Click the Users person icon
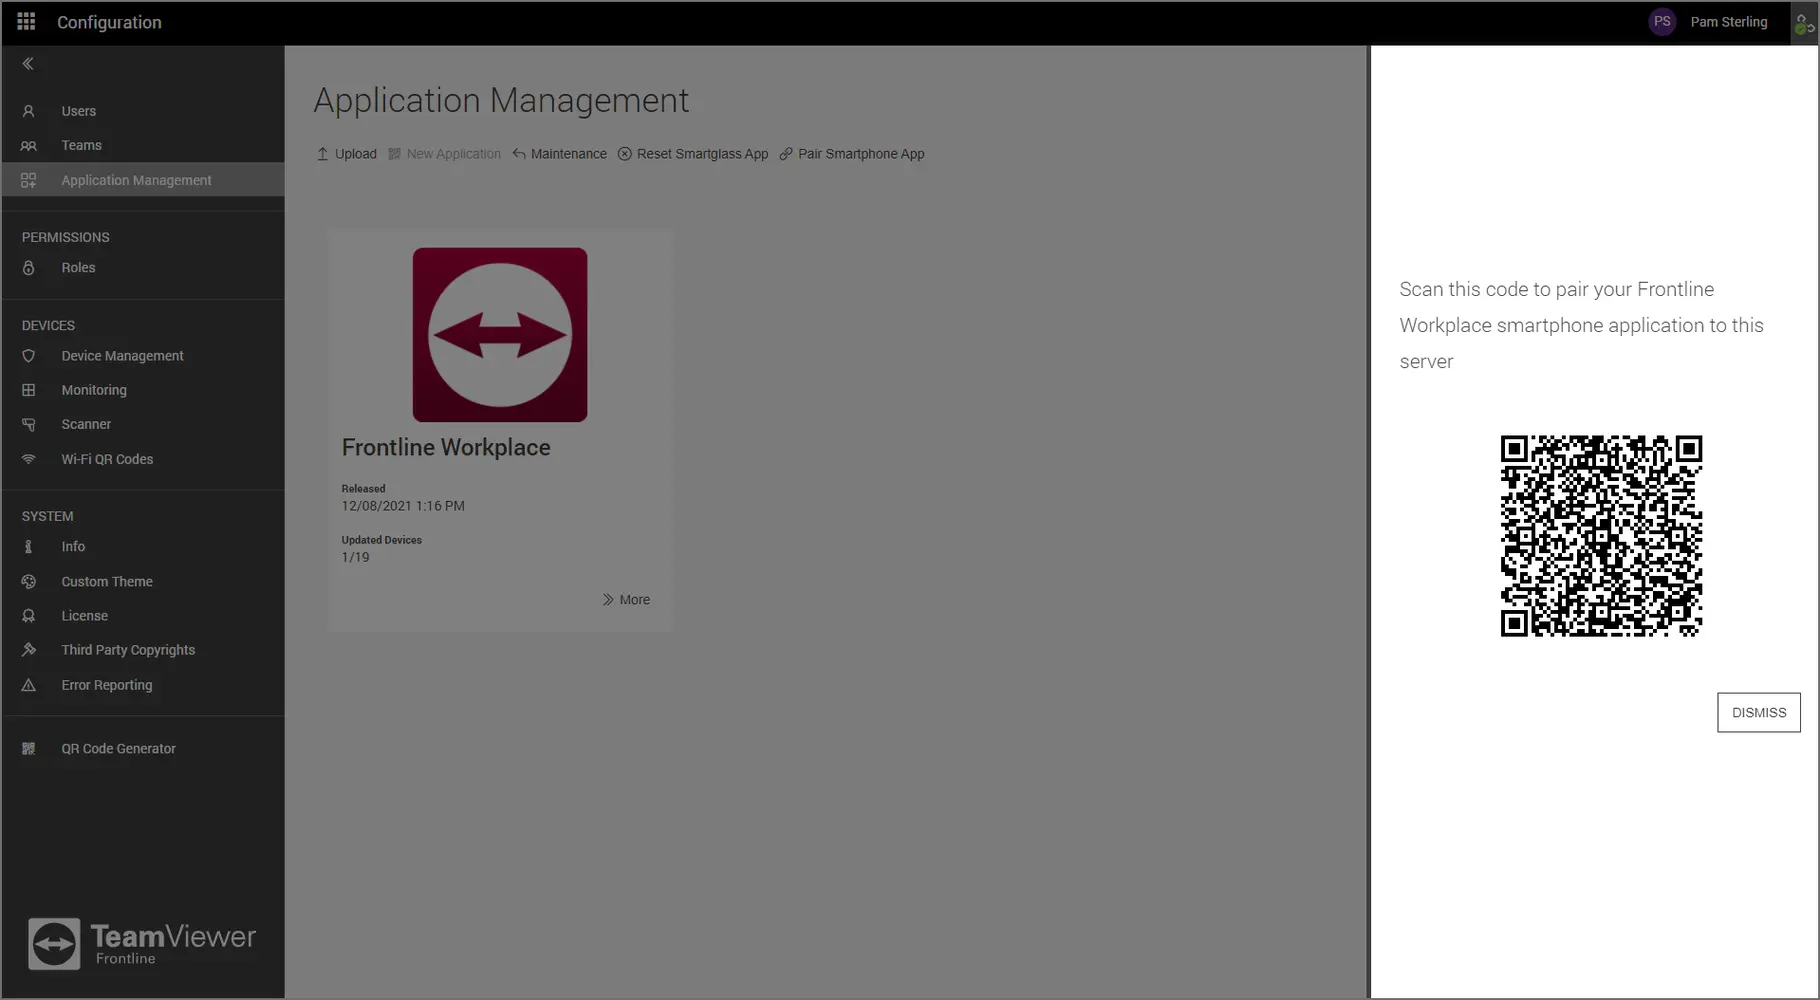The width and height of the screenshot is (1820, 1000). tap(29, 111)
